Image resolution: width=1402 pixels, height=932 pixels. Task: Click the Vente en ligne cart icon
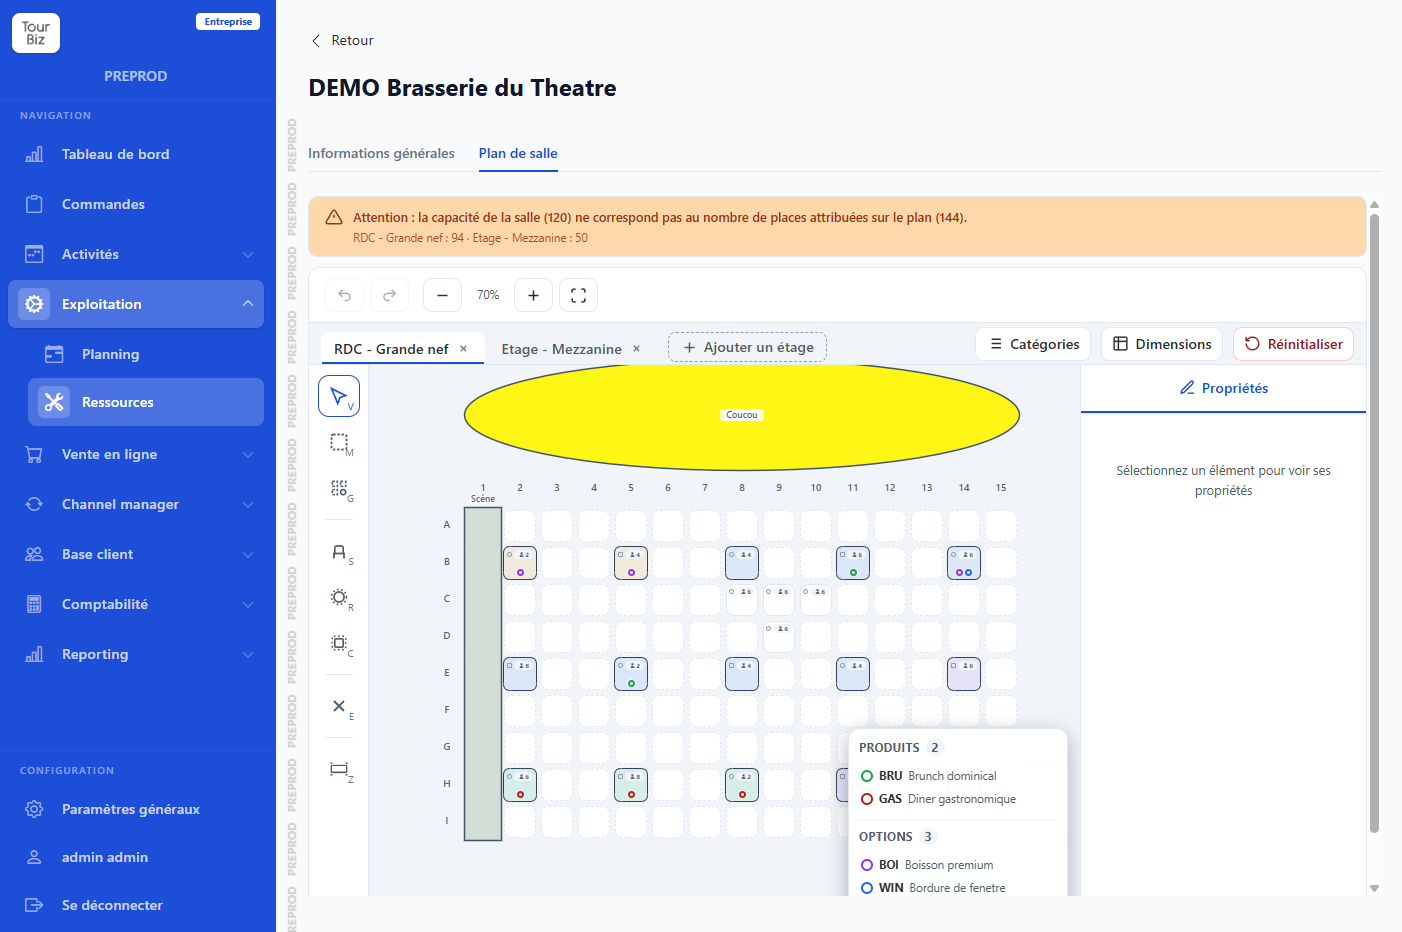(34, 454)
